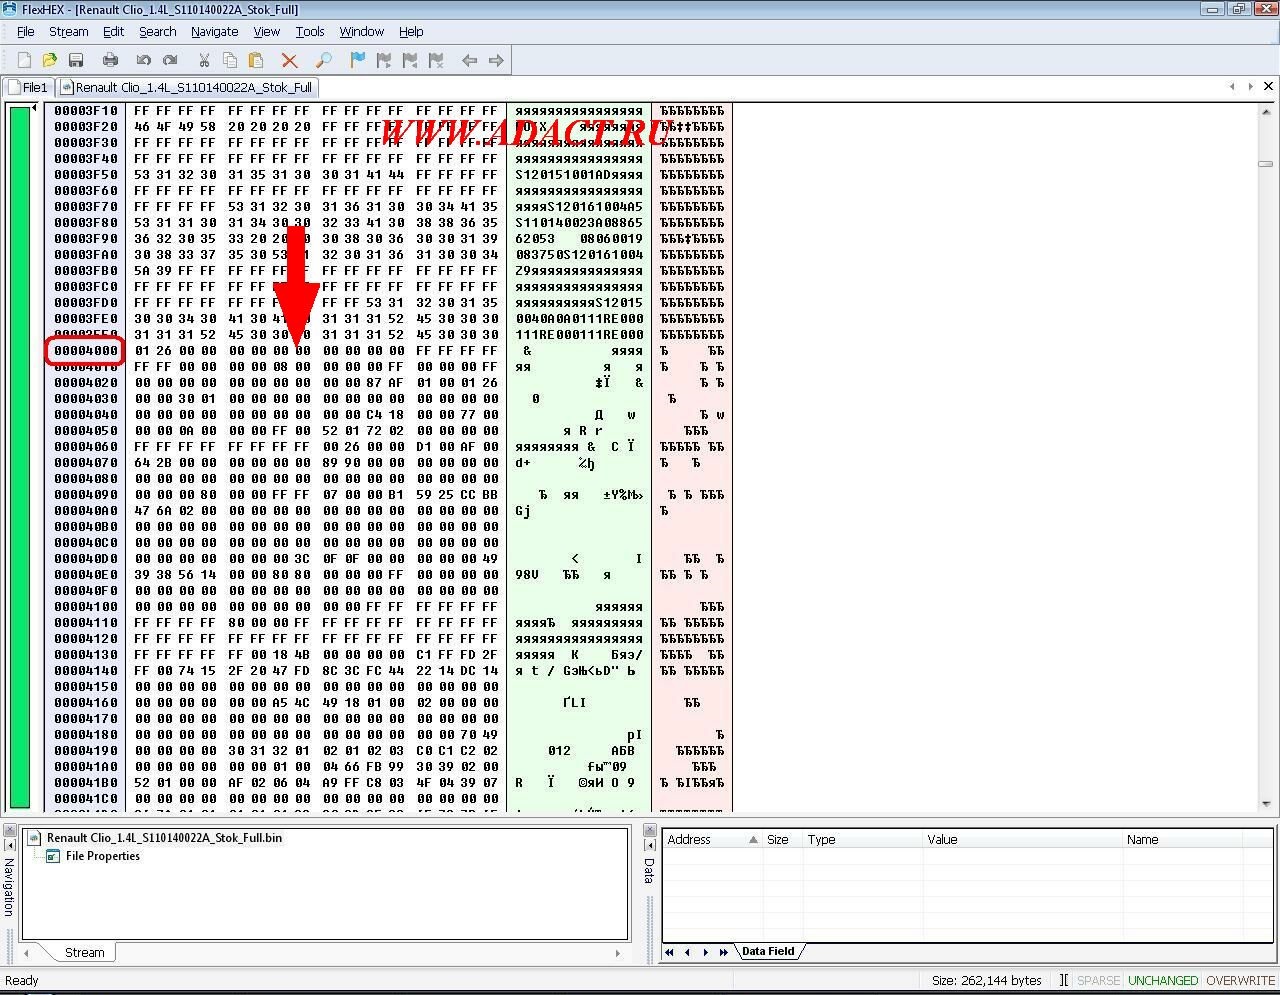
Task: Close the current document tab X
Action: 1268,87
